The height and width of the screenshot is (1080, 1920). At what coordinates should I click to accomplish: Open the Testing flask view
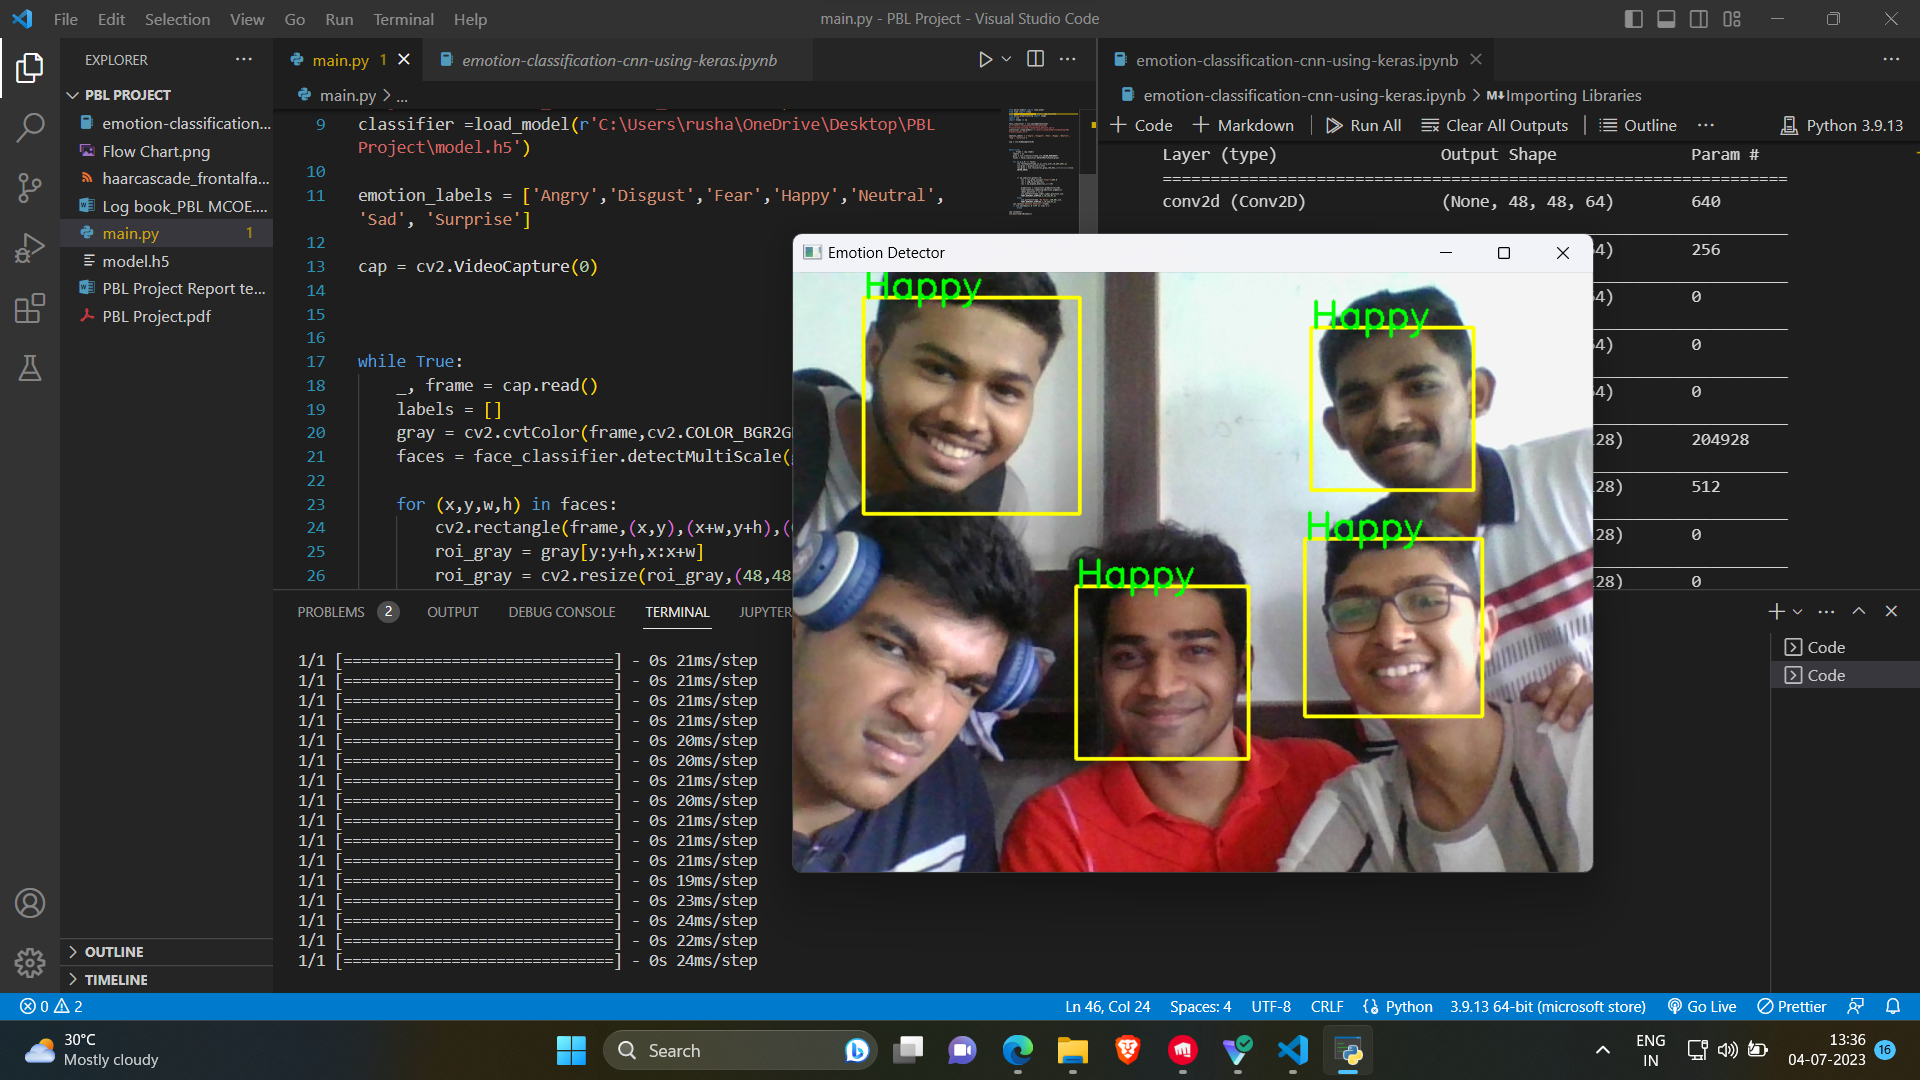pyautogui.click(x=30, y=368)
